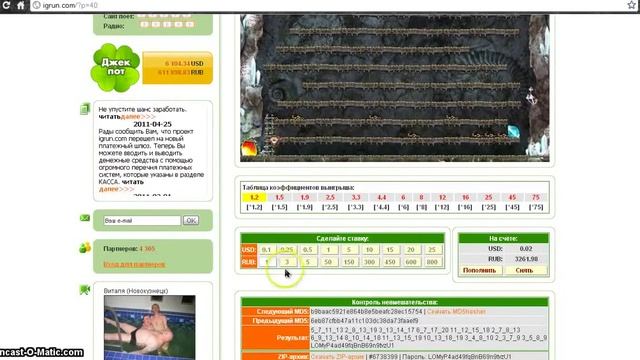Viewport: 640px width, 360px height.
Task: Place a 5 USD bet
Action: (349, 249)
